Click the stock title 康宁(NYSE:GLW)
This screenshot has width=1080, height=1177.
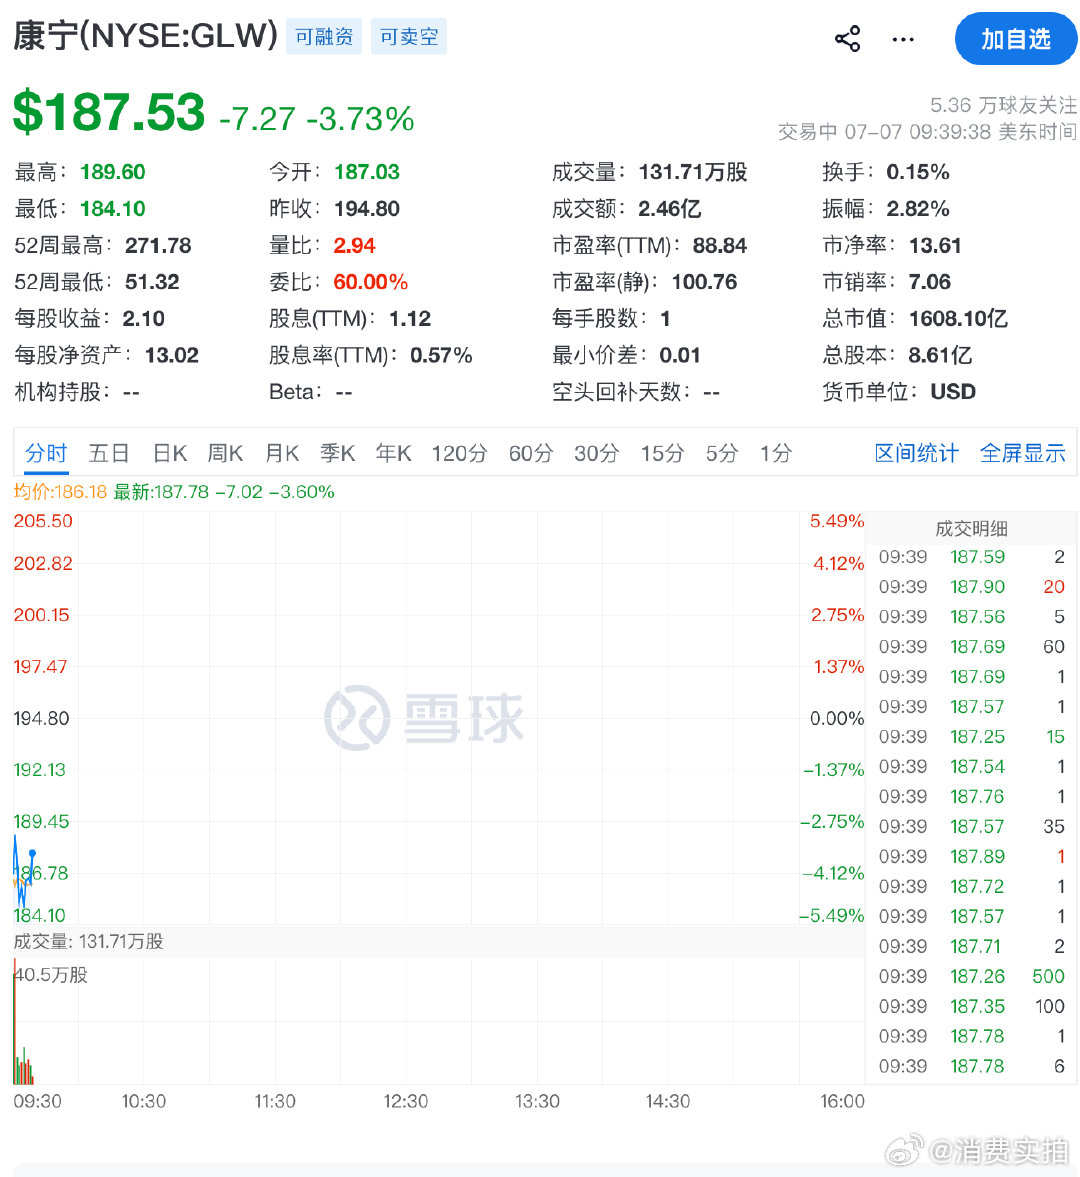click(146, 36)
